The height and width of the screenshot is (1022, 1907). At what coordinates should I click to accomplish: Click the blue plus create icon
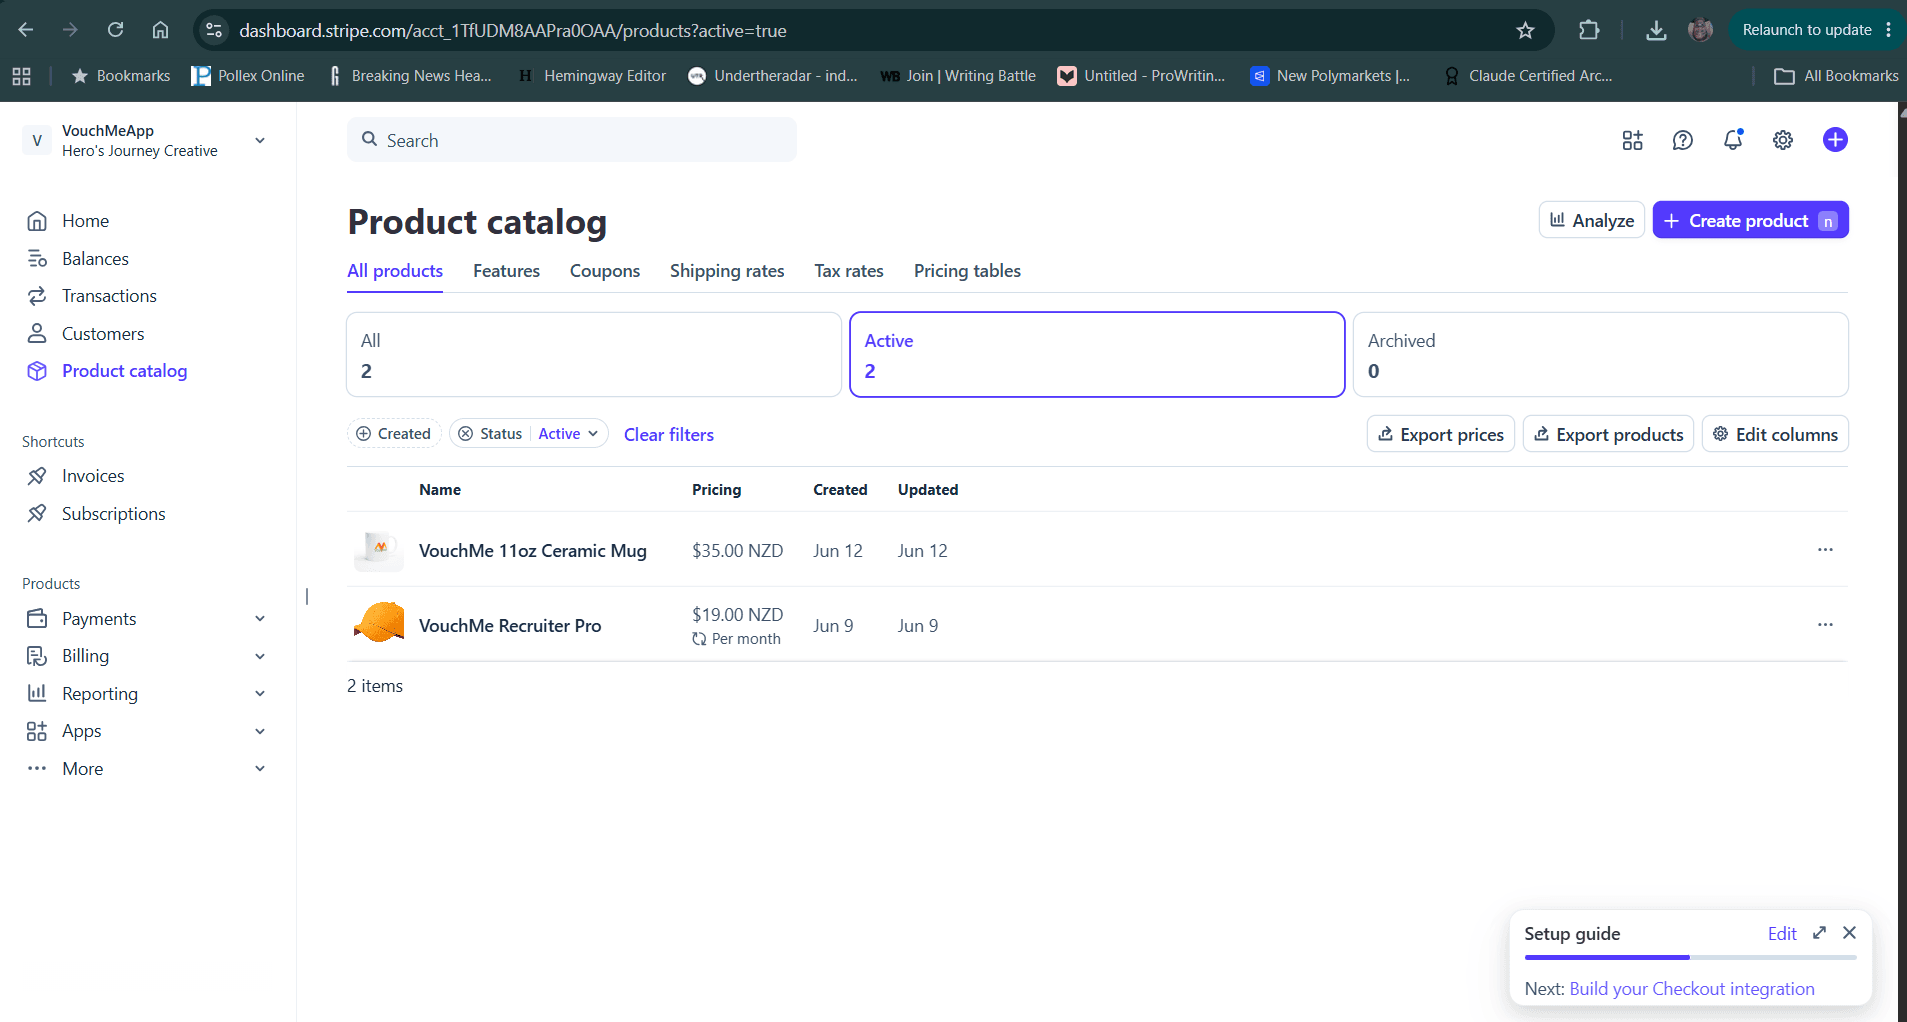1835,140
